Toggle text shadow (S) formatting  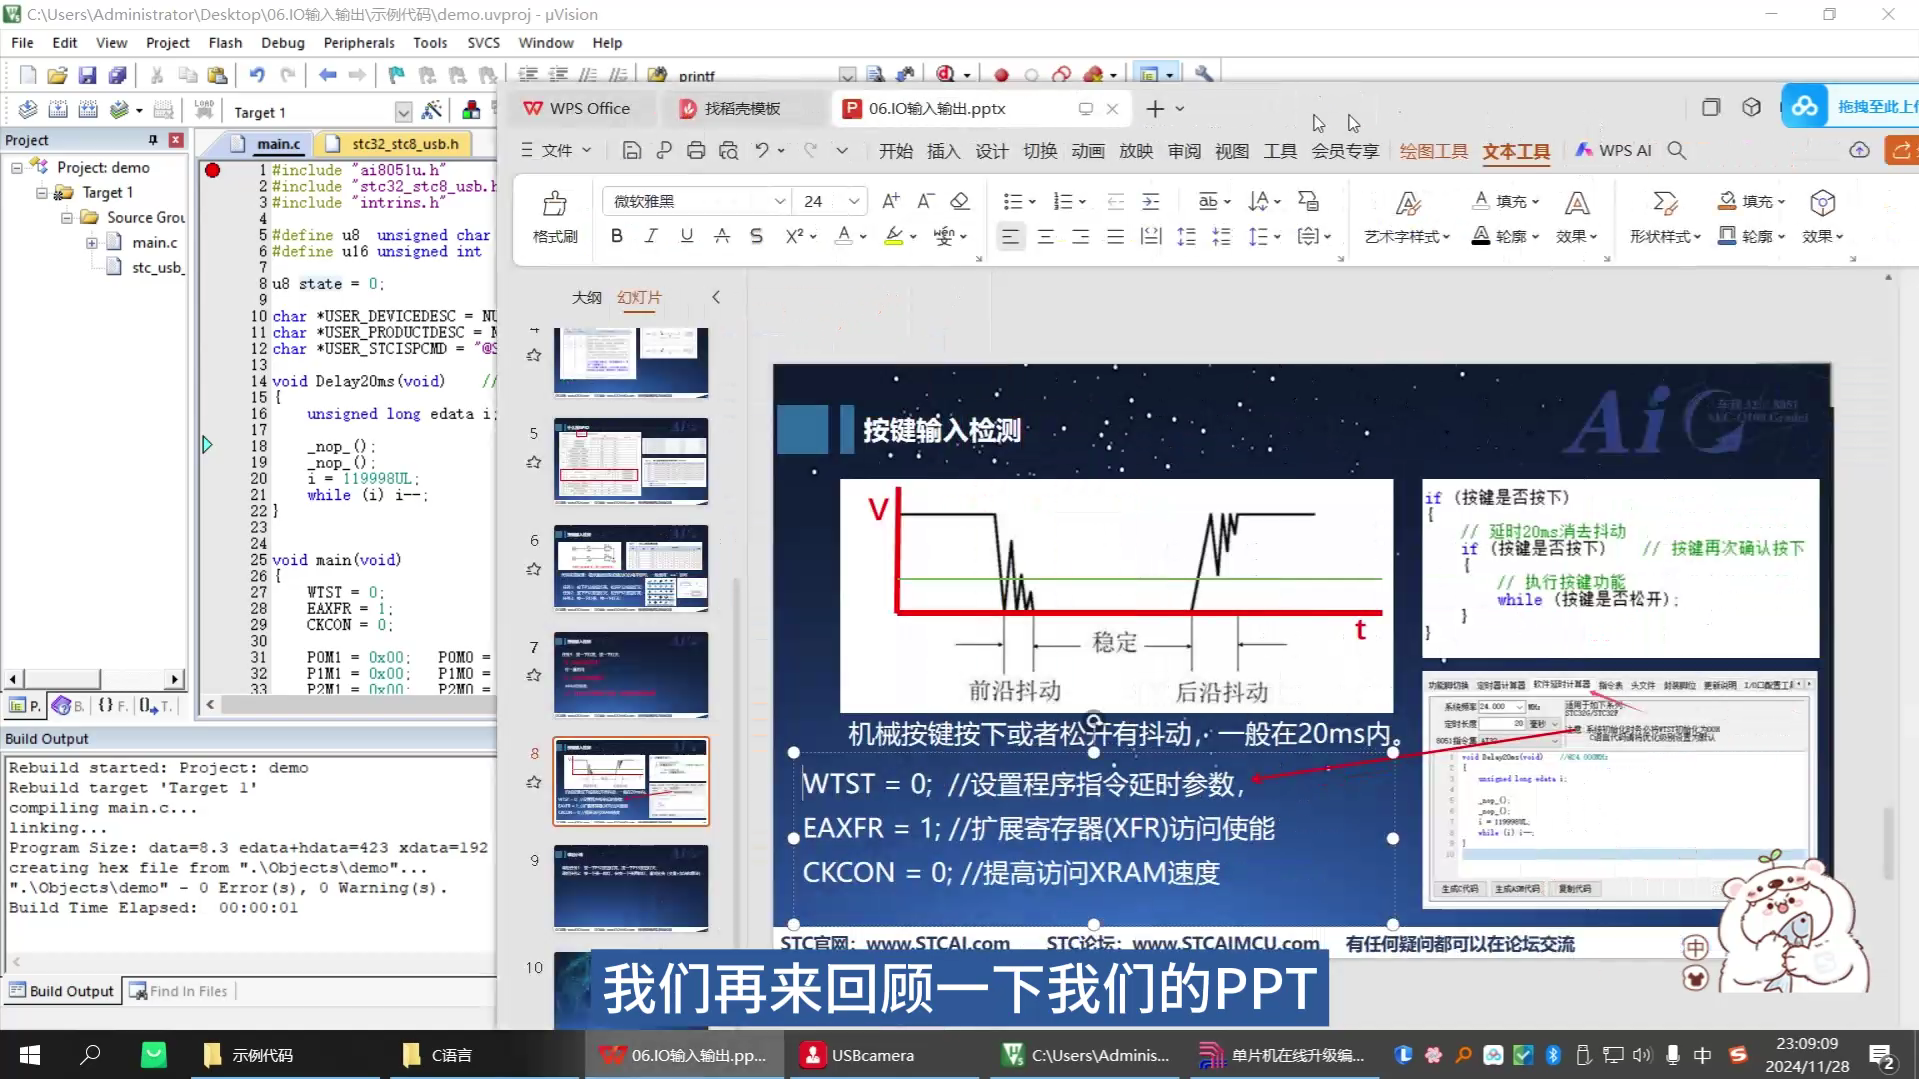click(x=756, y=236)
